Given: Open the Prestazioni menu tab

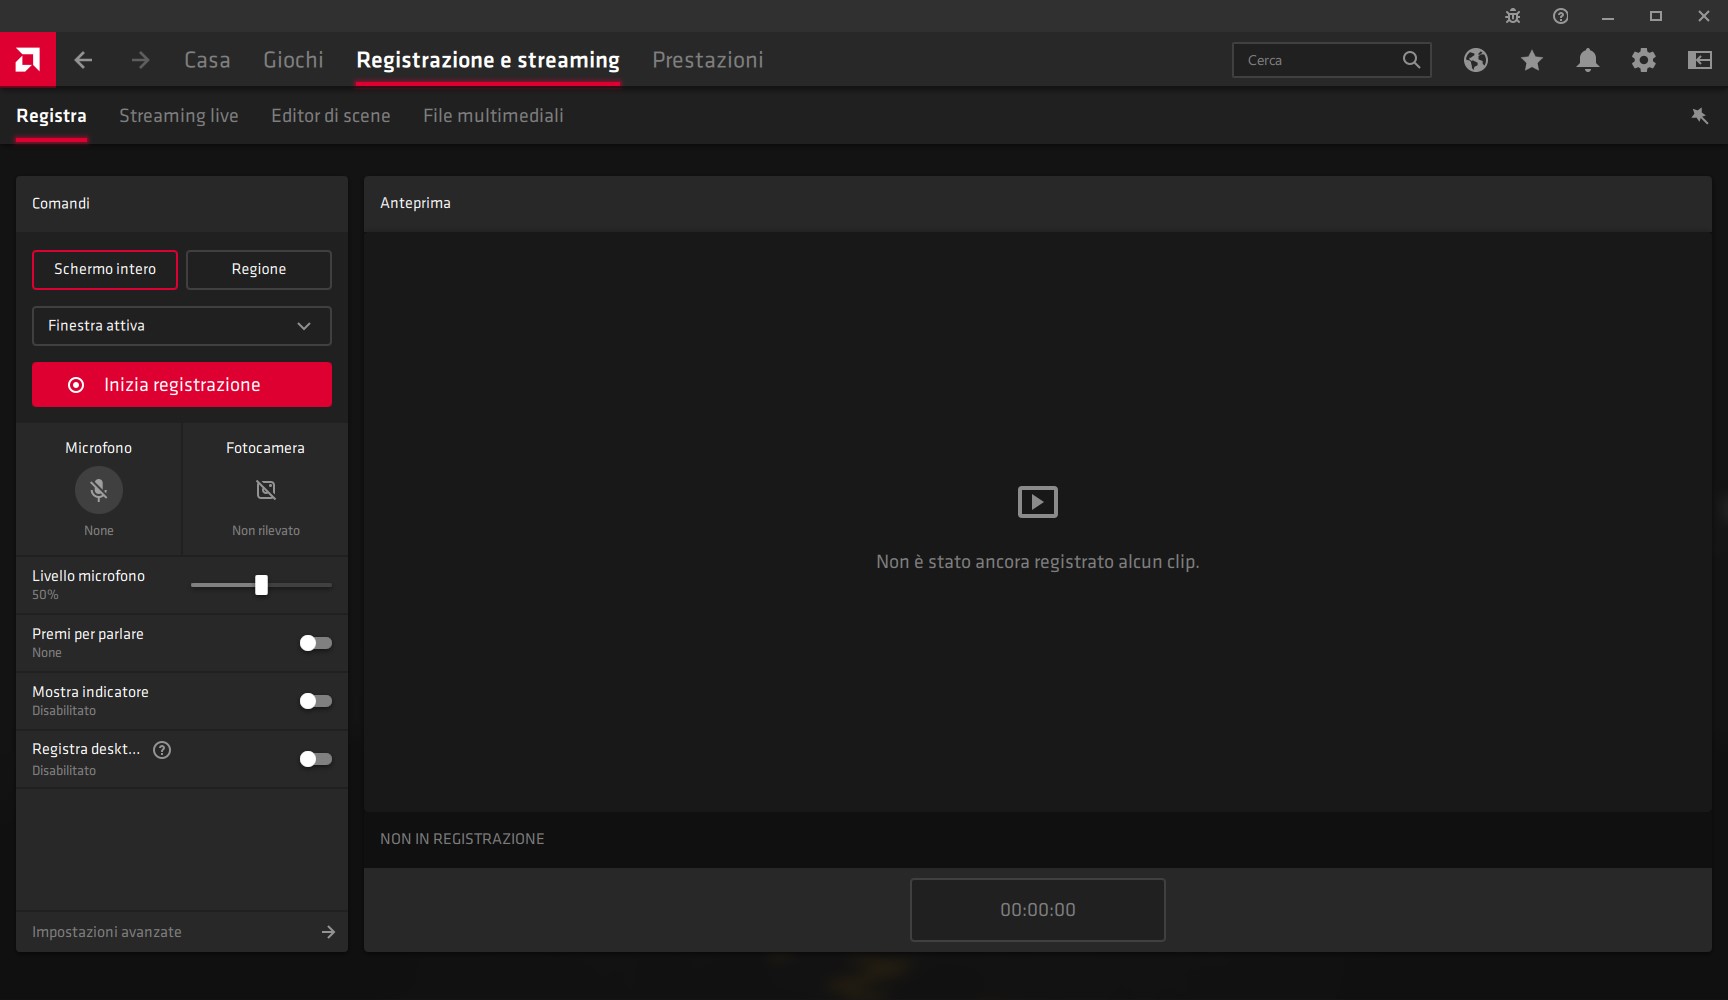Looking at the screenshot, I should point(707,60).
